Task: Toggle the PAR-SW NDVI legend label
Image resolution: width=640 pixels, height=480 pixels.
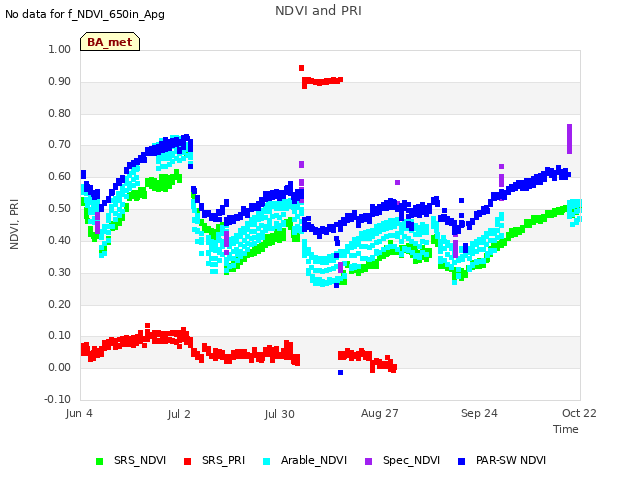Action: pos(511,460)
